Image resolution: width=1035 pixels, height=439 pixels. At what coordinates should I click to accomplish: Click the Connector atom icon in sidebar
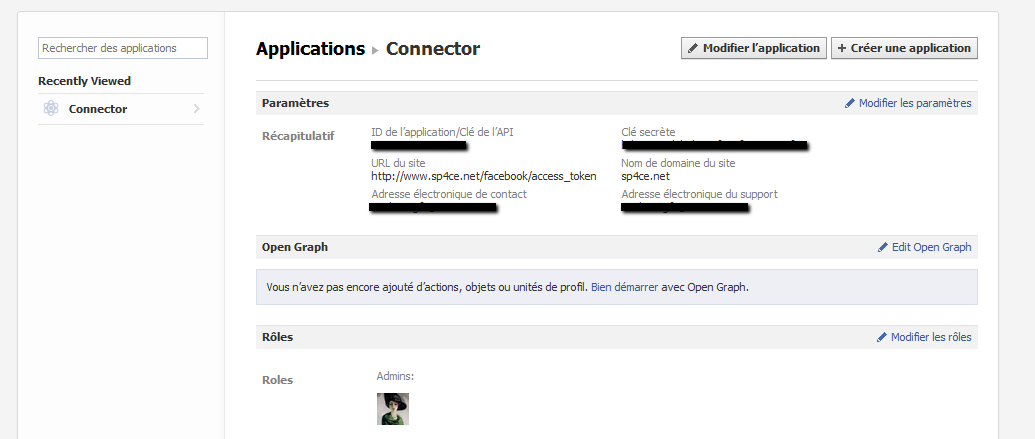(51, 109)
